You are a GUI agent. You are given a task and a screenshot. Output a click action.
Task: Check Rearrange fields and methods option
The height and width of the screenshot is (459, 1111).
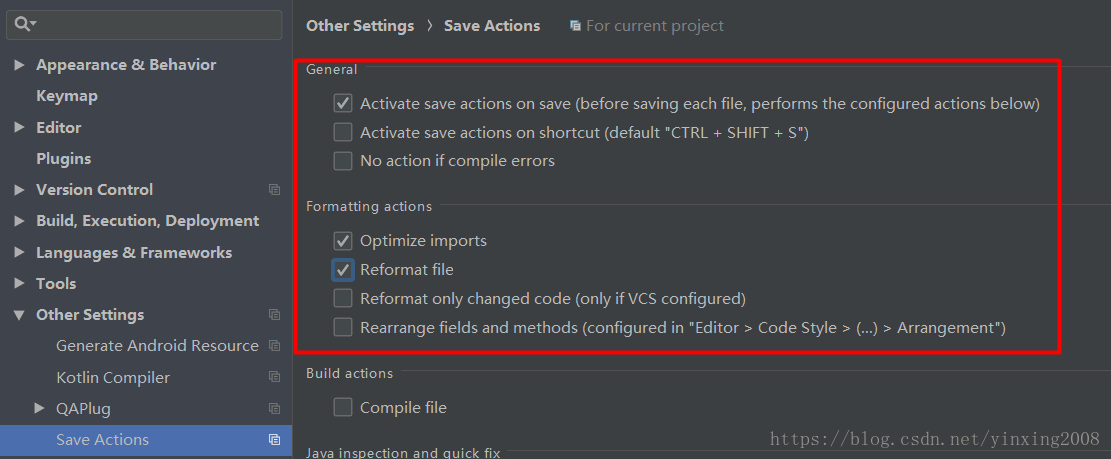pos(343,327)
